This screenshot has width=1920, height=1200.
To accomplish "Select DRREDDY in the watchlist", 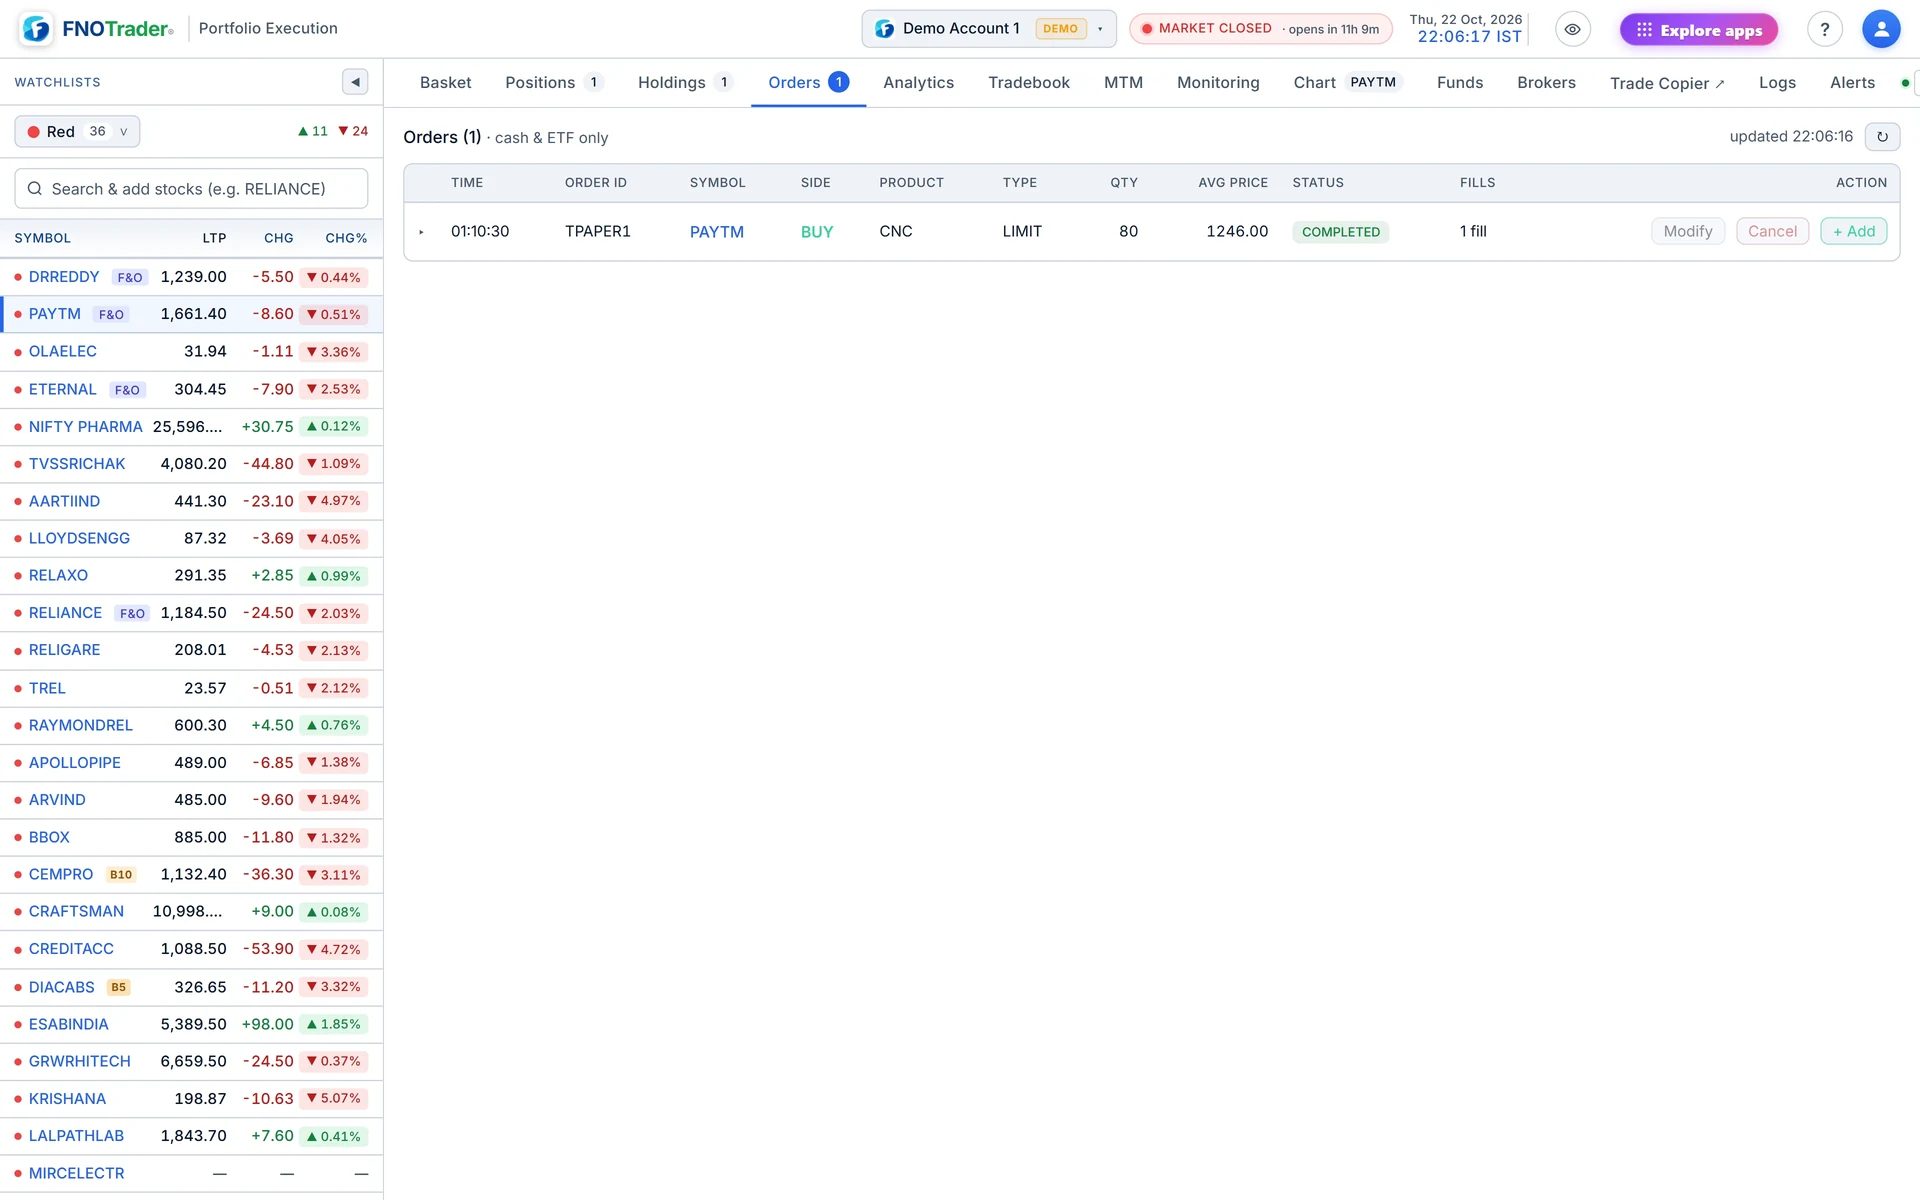I will (191, 277).
